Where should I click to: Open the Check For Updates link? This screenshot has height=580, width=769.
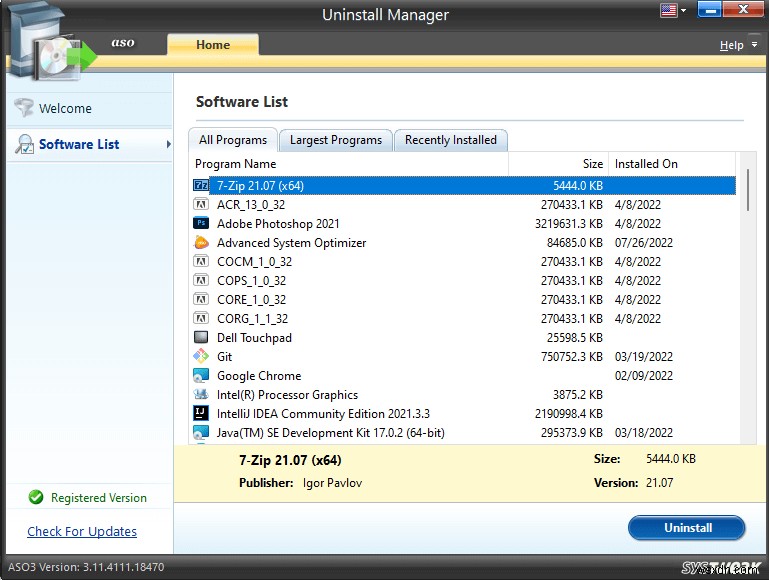click(82, 531)
